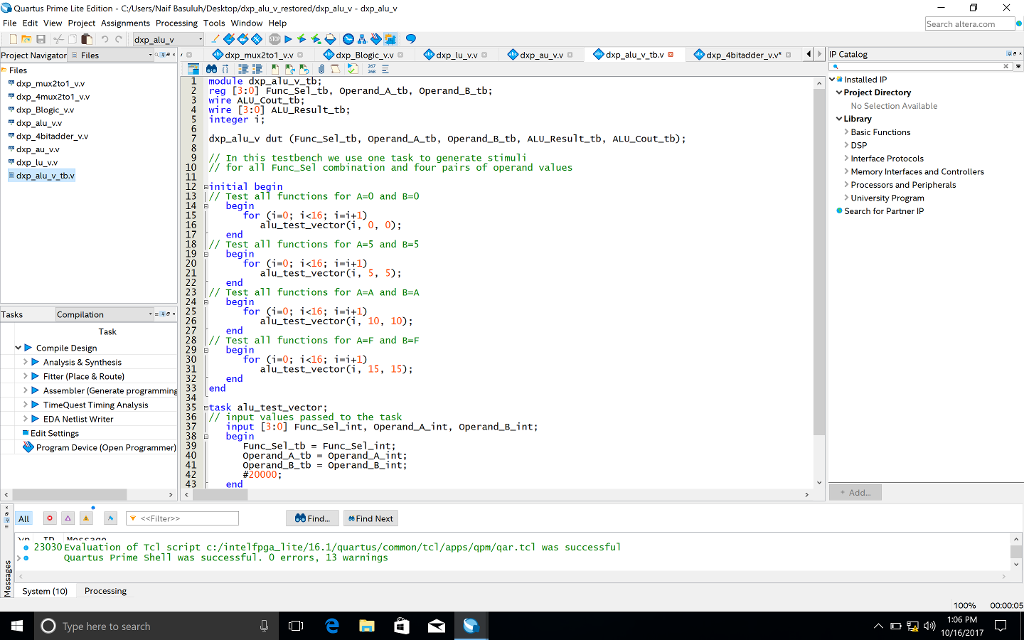Toggle the info flag message filter
This screenshot has width=1024, height=640.
(110, 519)
